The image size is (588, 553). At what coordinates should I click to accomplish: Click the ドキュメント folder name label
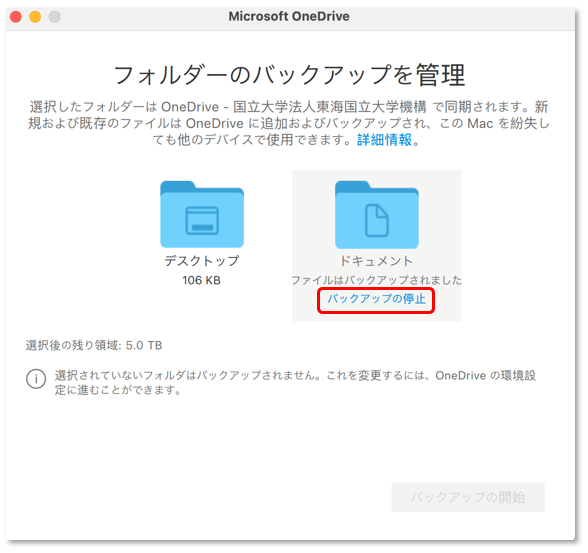pos(376,261)
